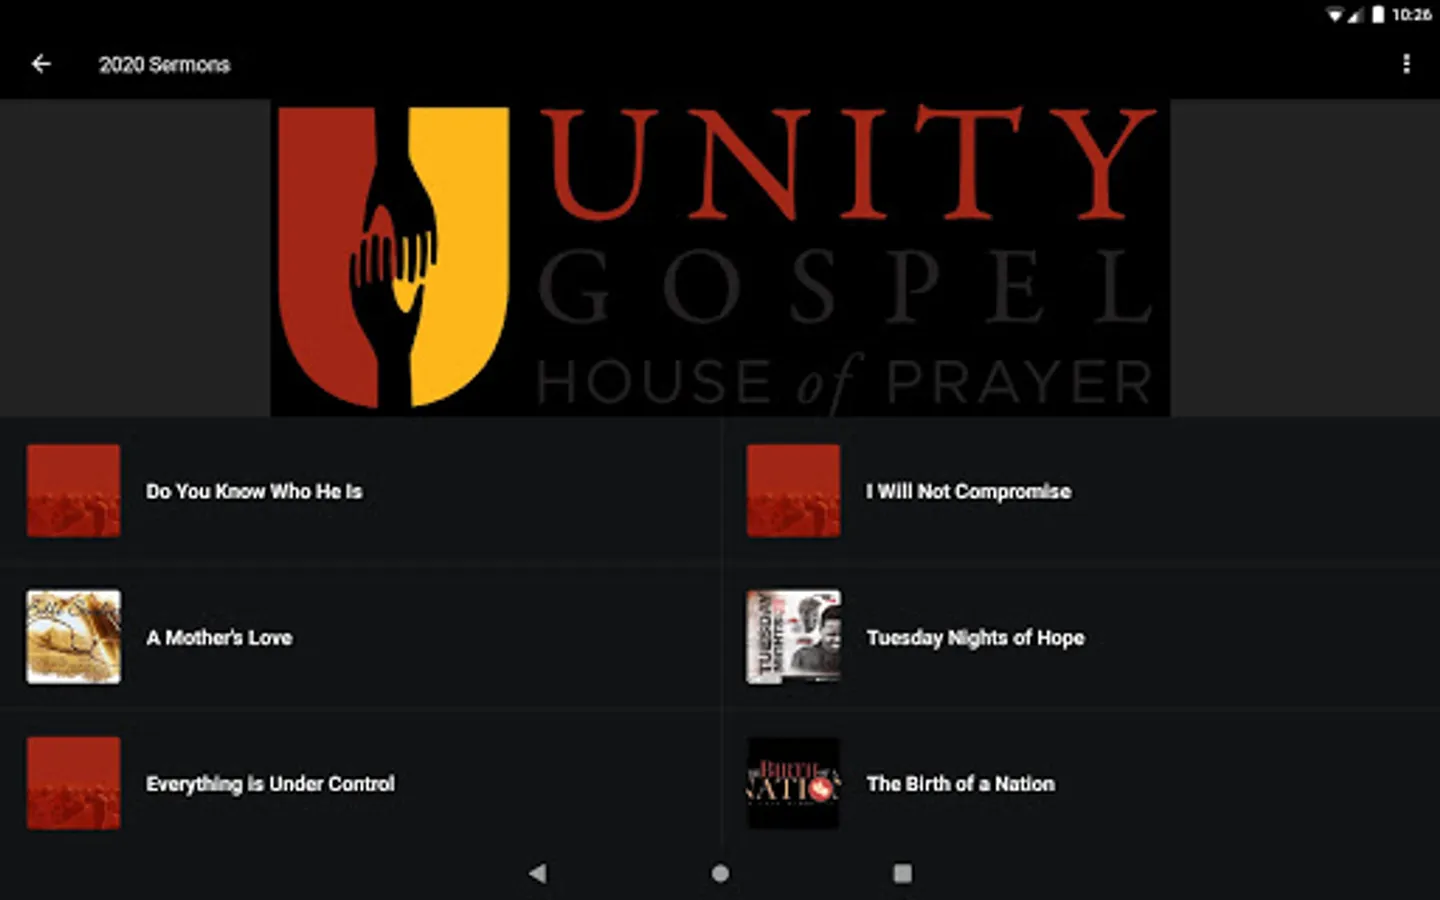The image size is (1440, 900).
Task: Select the Everything is Under Control title
Action: [x=270, y=783]
